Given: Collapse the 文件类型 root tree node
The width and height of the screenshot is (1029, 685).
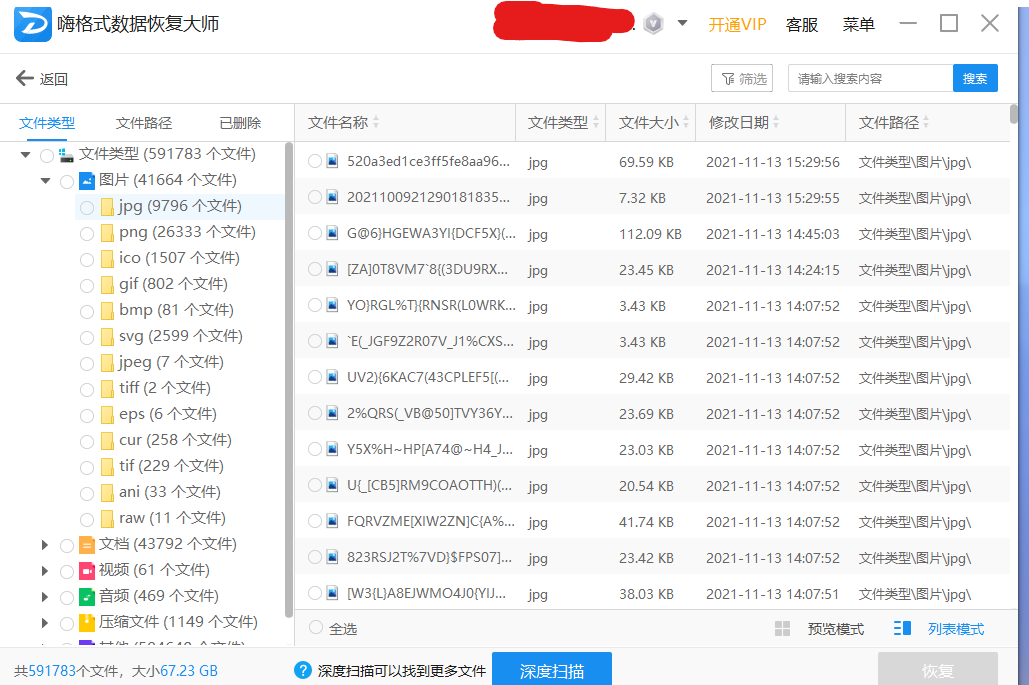Looking at the screenshot, I should [x=26, y=155].
